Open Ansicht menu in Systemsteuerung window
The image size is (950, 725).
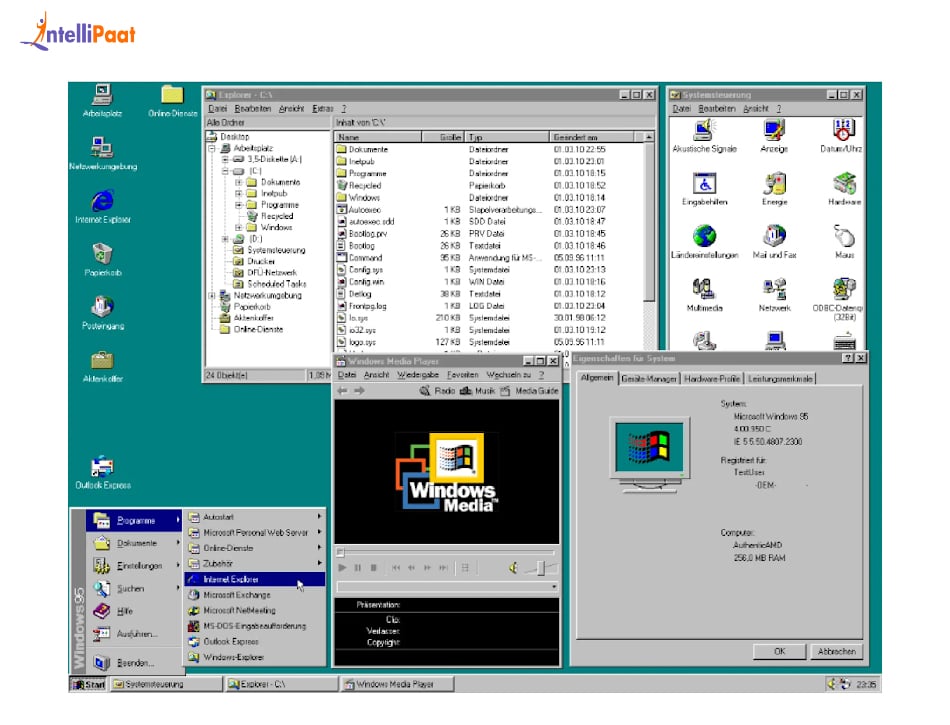coord(756,108)
